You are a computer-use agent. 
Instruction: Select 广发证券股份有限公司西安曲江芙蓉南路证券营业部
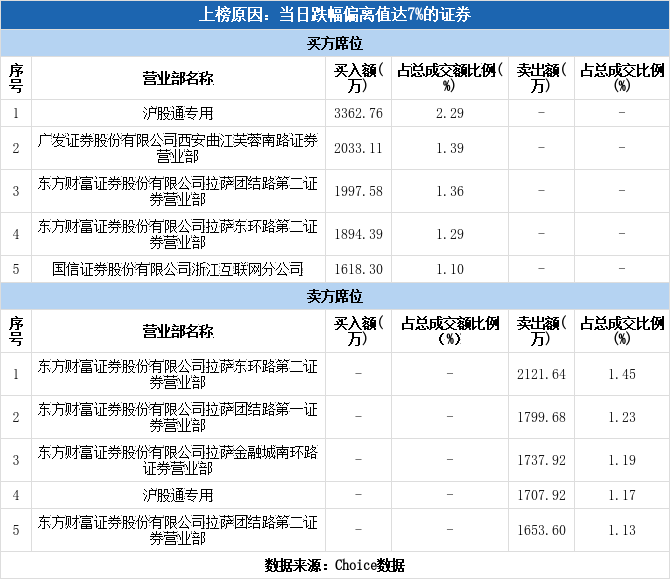pos(178,148)
